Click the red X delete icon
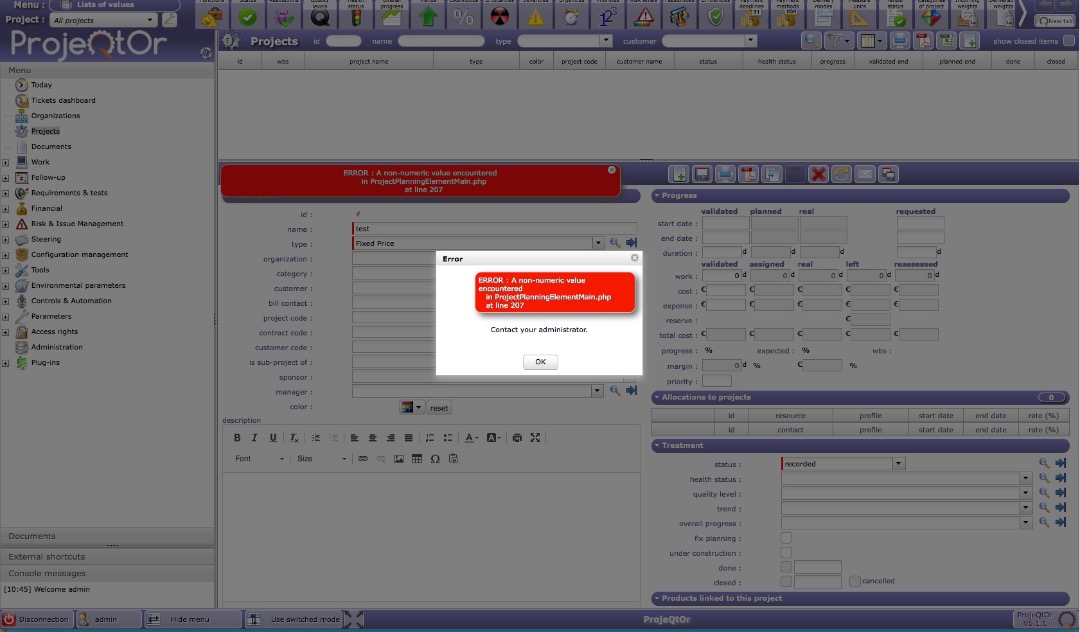This screenshot has height=632, width=1080. (x=818, y=174)
